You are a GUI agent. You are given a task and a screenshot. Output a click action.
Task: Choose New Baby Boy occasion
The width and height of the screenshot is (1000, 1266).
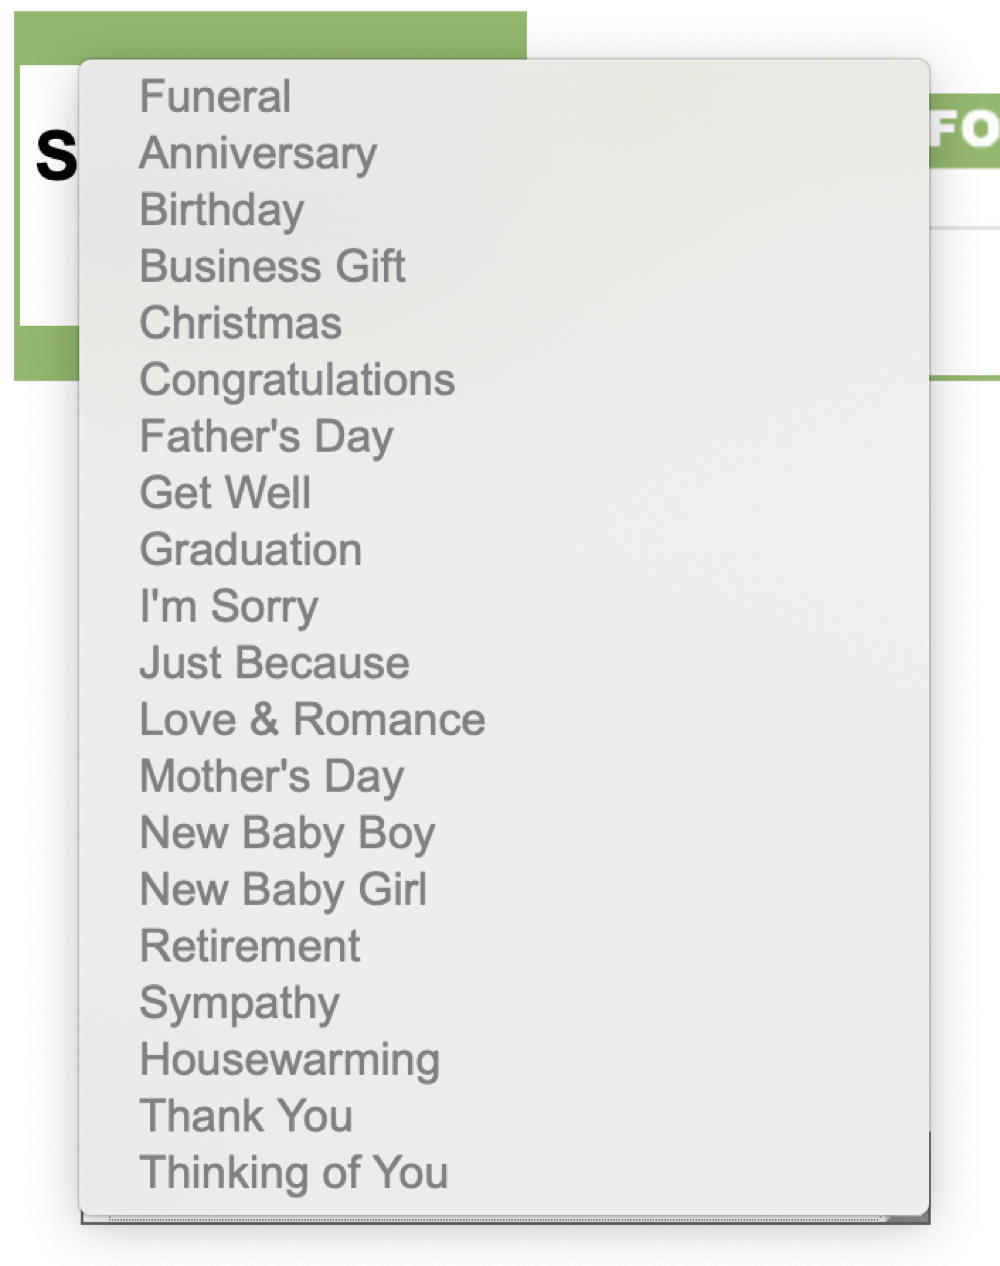click(x=288, y=833)
